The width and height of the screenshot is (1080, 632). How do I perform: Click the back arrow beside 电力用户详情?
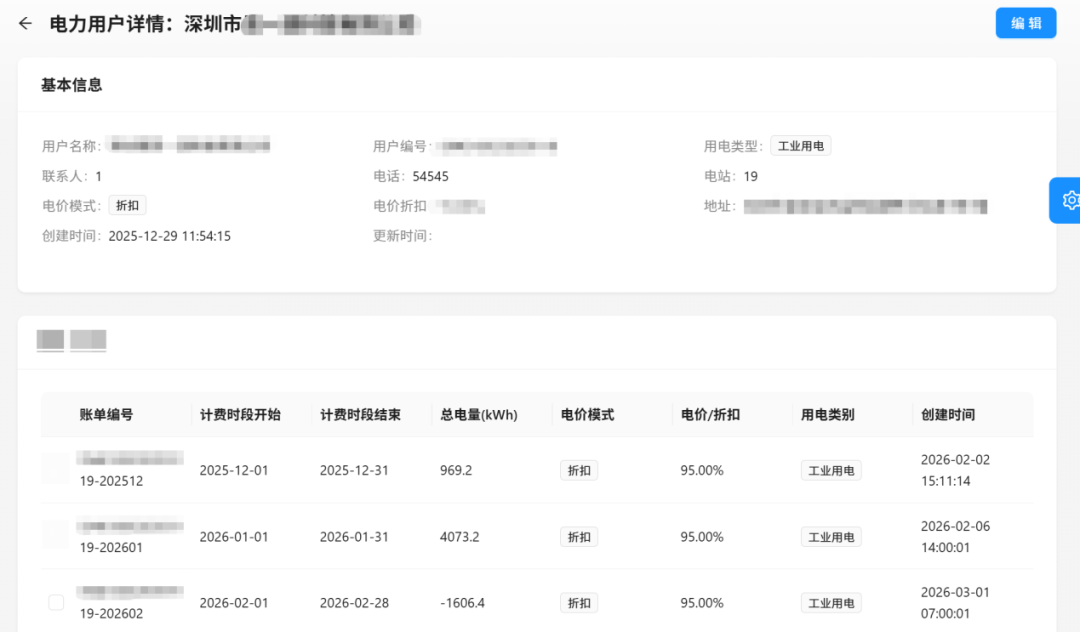pyautogui.click(x=25, y=24)
